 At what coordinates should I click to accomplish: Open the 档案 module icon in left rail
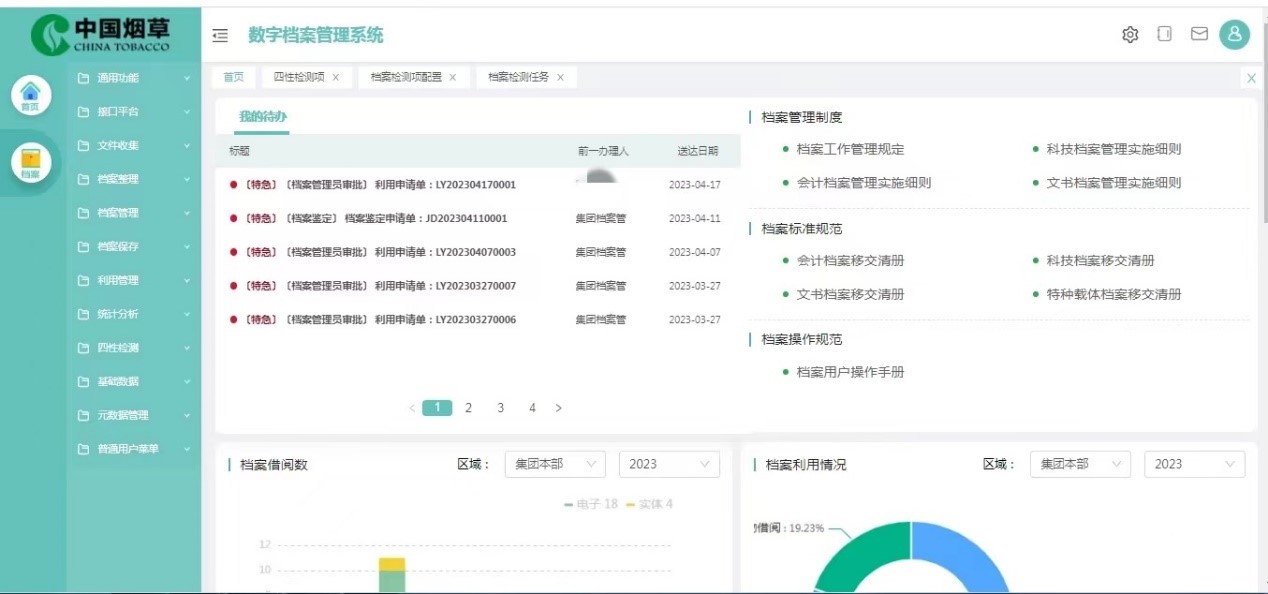pos(30,163)
